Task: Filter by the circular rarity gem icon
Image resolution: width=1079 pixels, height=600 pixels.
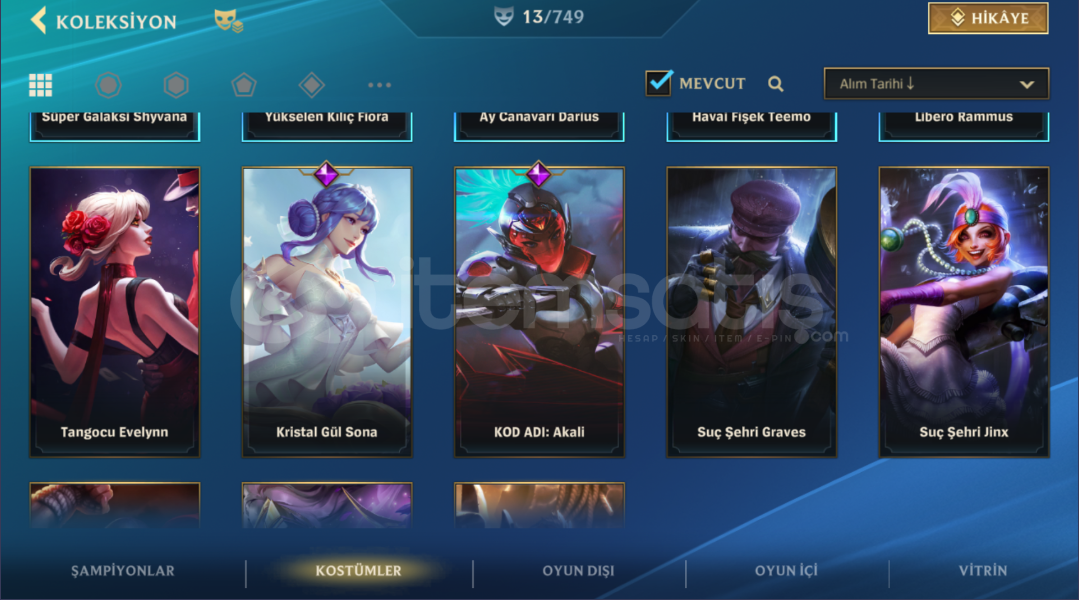Action: click(108, 85)
